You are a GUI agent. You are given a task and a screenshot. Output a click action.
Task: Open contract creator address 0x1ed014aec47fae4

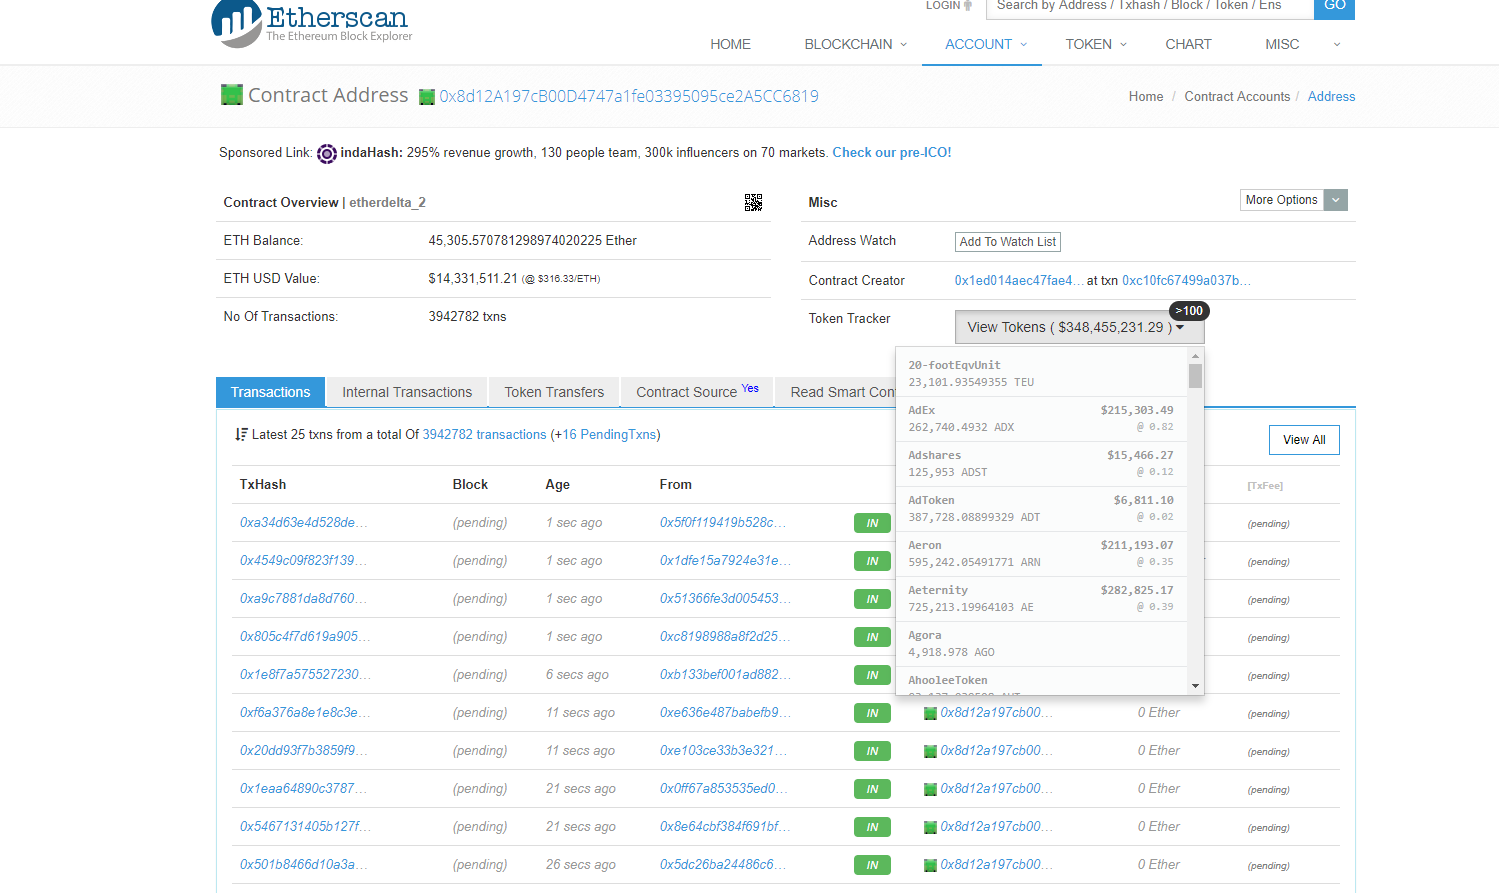pos(1019,281)
